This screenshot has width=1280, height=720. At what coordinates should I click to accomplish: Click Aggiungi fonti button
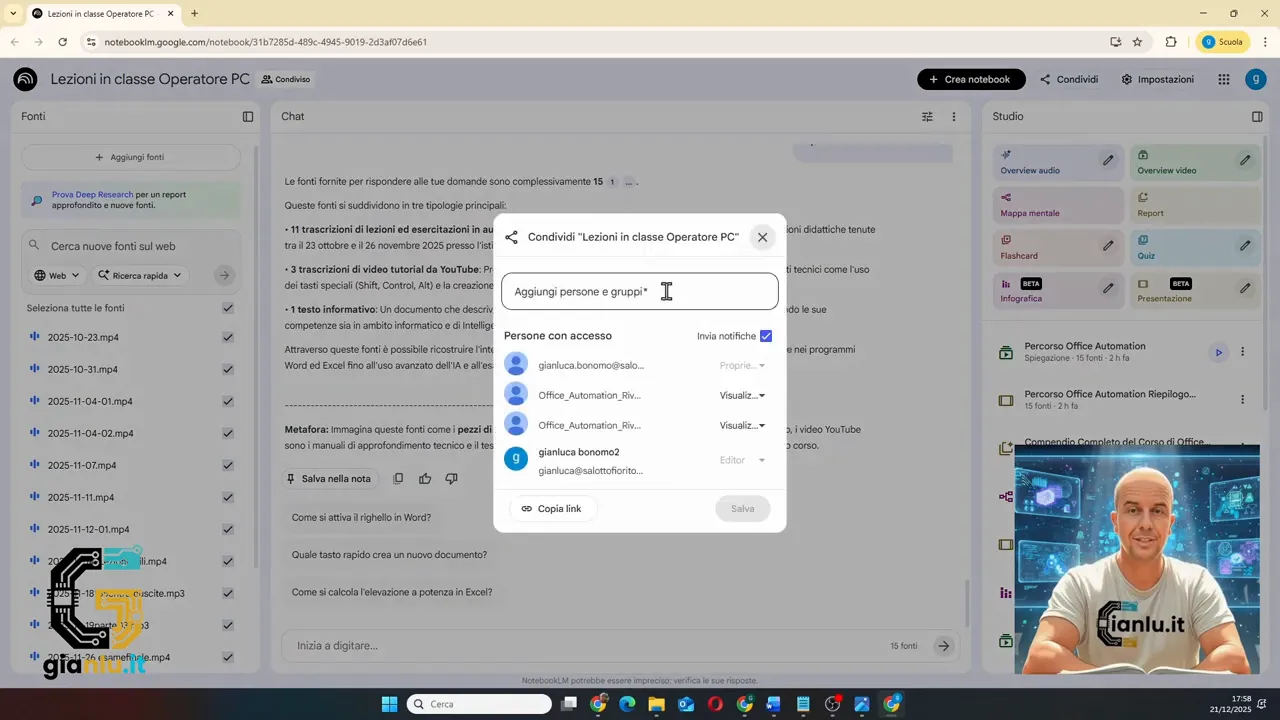130,157
